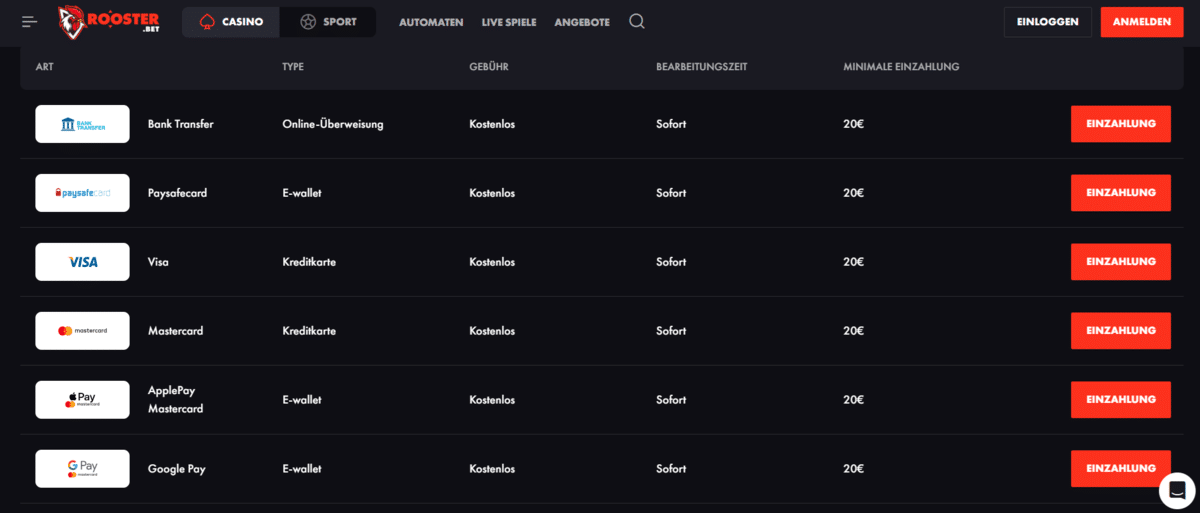Viewport: 1200px width, 513px height.
Task: Click the Mastercard logo
Action: click(x=82, y=331)
